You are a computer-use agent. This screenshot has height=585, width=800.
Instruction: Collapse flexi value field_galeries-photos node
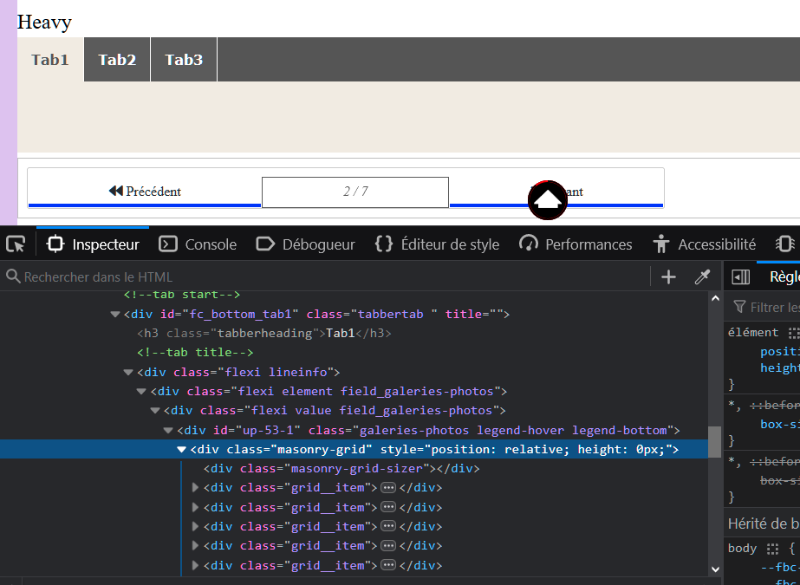[x=155, y=411]
